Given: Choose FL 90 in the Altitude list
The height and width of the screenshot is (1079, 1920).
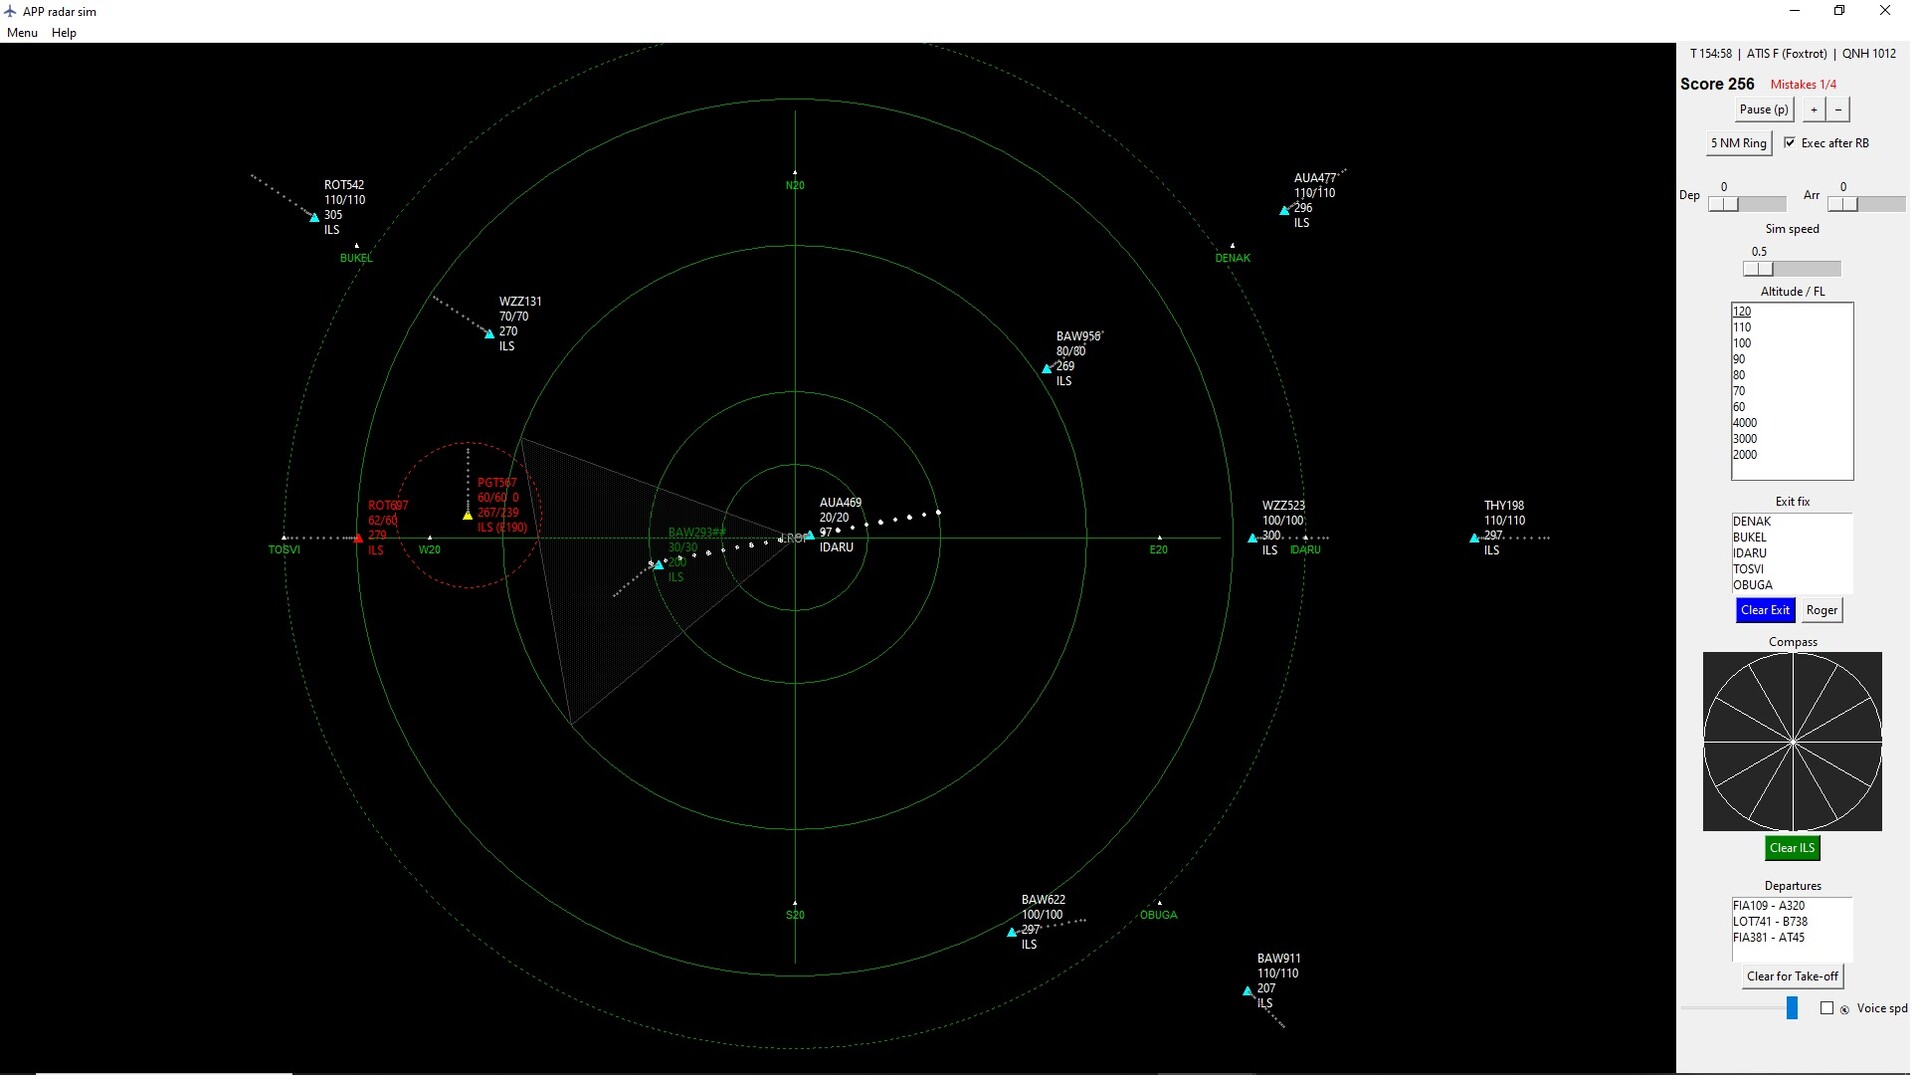Looking at the screenshot, I should [1739, 359].
